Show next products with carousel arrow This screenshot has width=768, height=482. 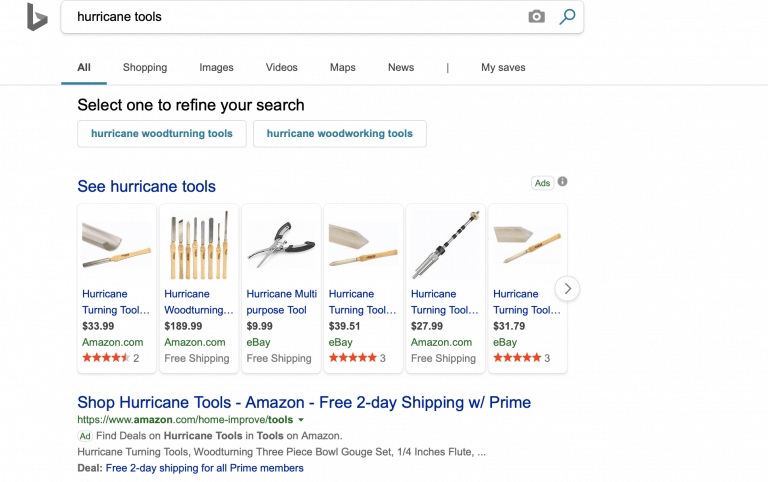(567, 289)
